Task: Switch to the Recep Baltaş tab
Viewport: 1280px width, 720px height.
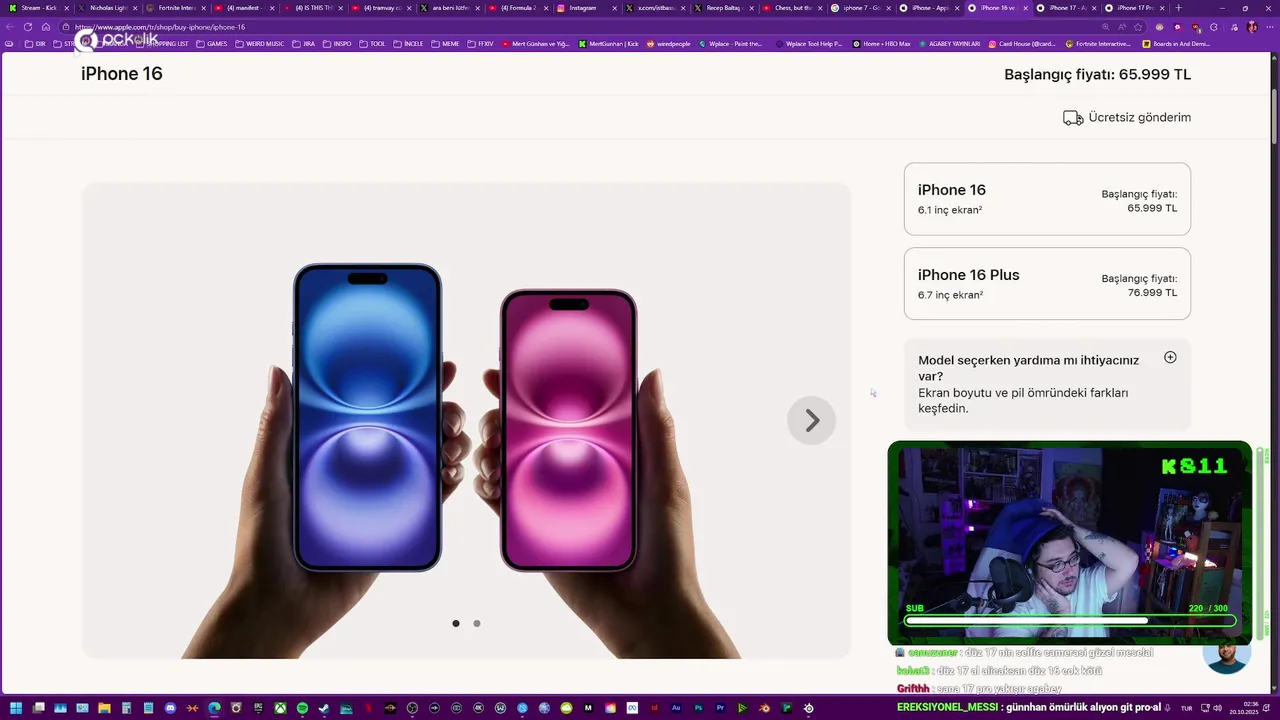Action: tap(724, 8)
